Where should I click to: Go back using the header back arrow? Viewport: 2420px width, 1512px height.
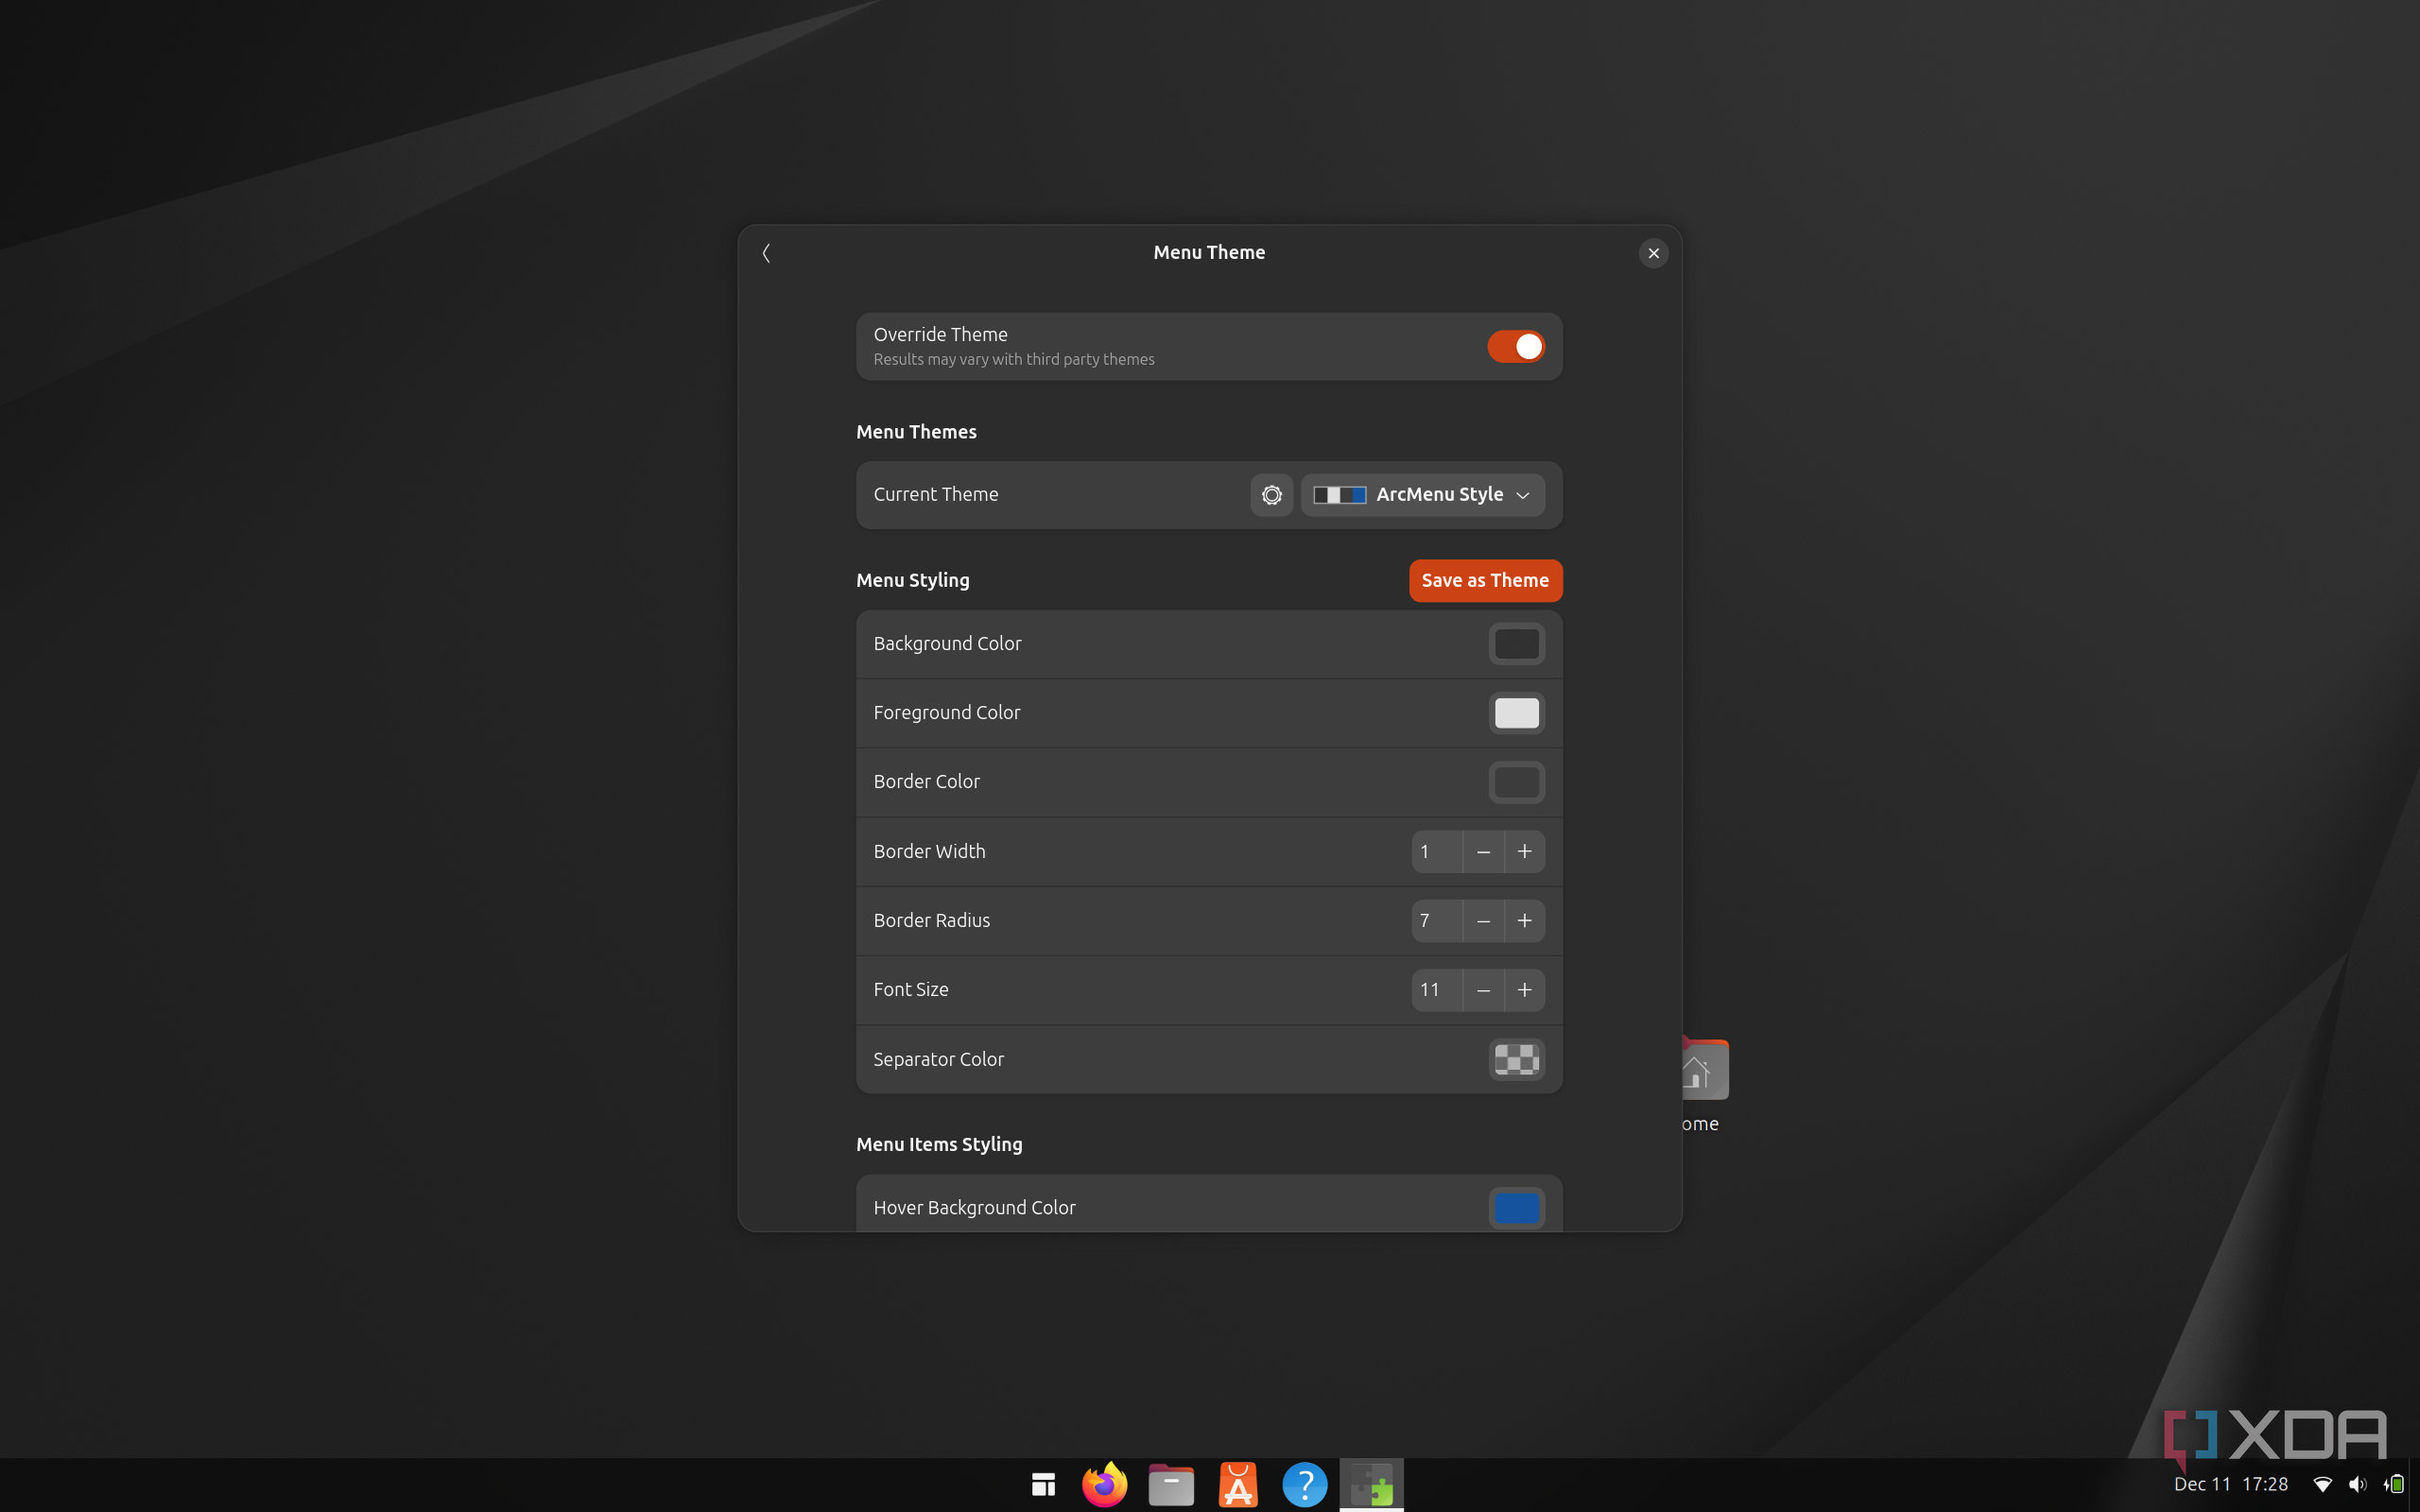tap(766, 253)
